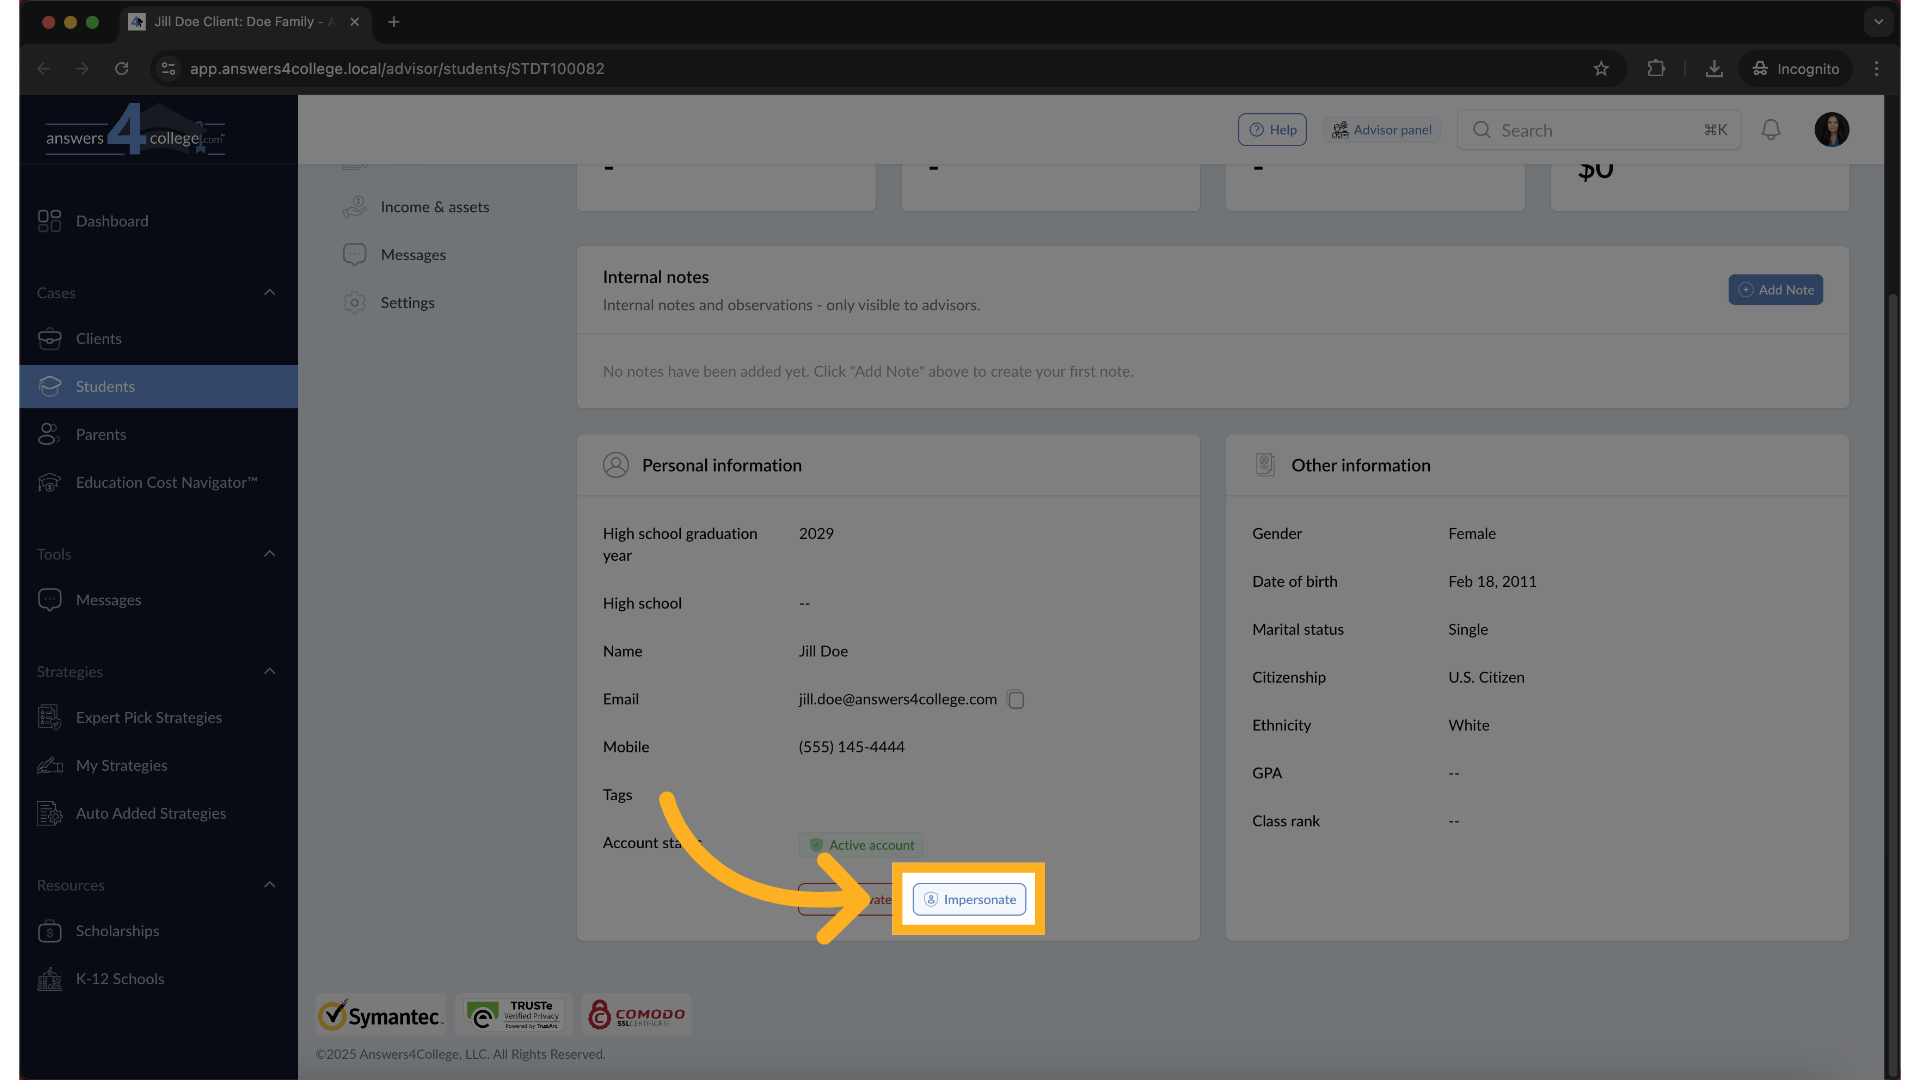Click the notification bell icon
The width and height of the screenshot is (1920, 1080).
1771,129
